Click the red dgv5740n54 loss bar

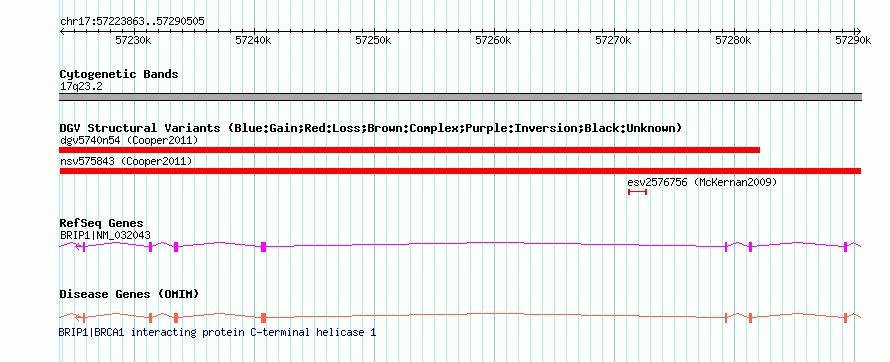point(409,150)
